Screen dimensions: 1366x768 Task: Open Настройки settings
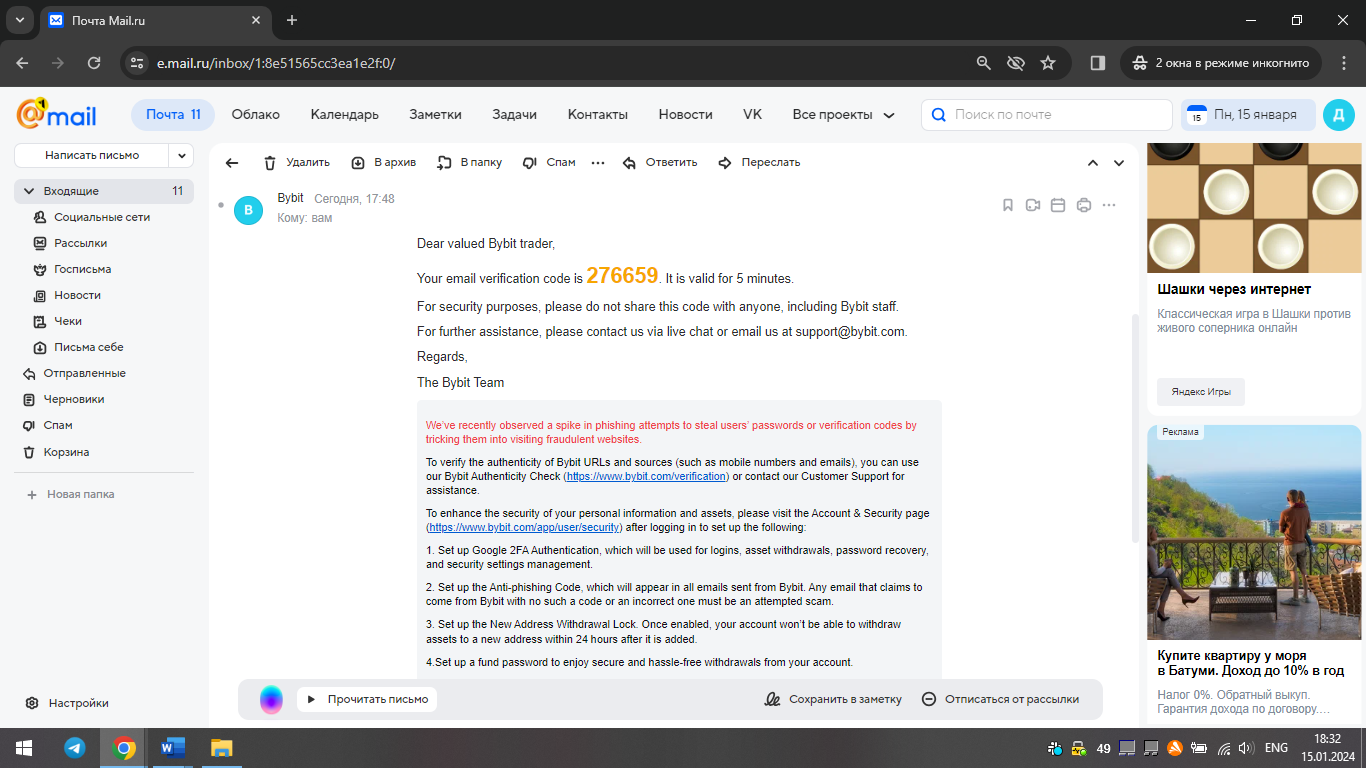coord(67,703)
